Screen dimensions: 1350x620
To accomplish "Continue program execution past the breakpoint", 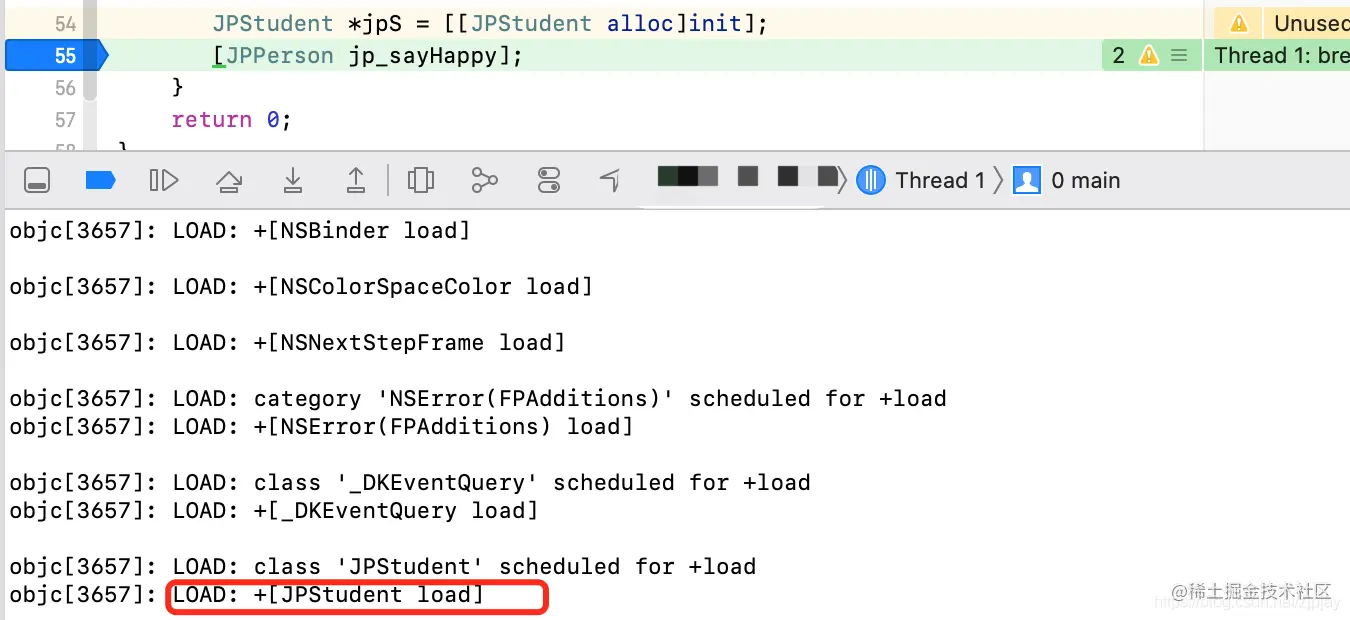I will click(x=163, y=180).
